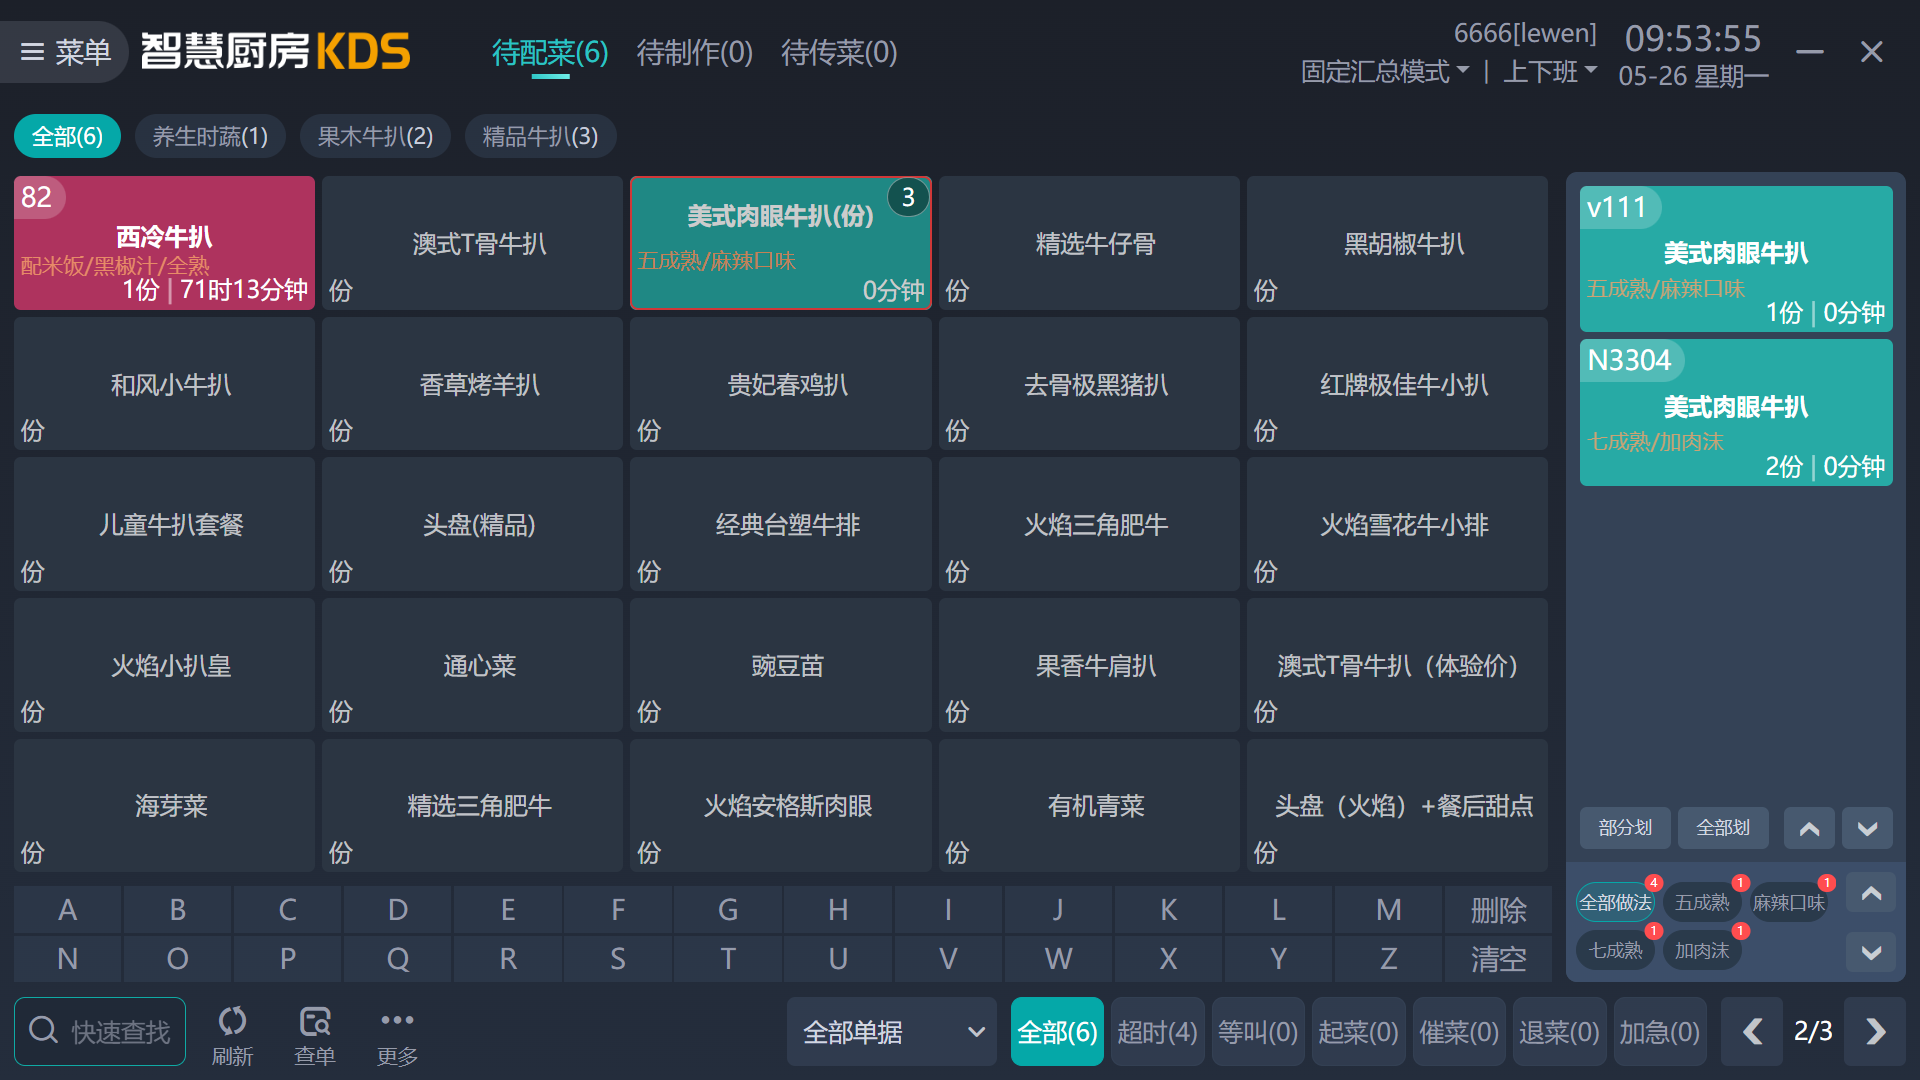Filter by 全部(6) status at bottom

click(1057, 1031)
